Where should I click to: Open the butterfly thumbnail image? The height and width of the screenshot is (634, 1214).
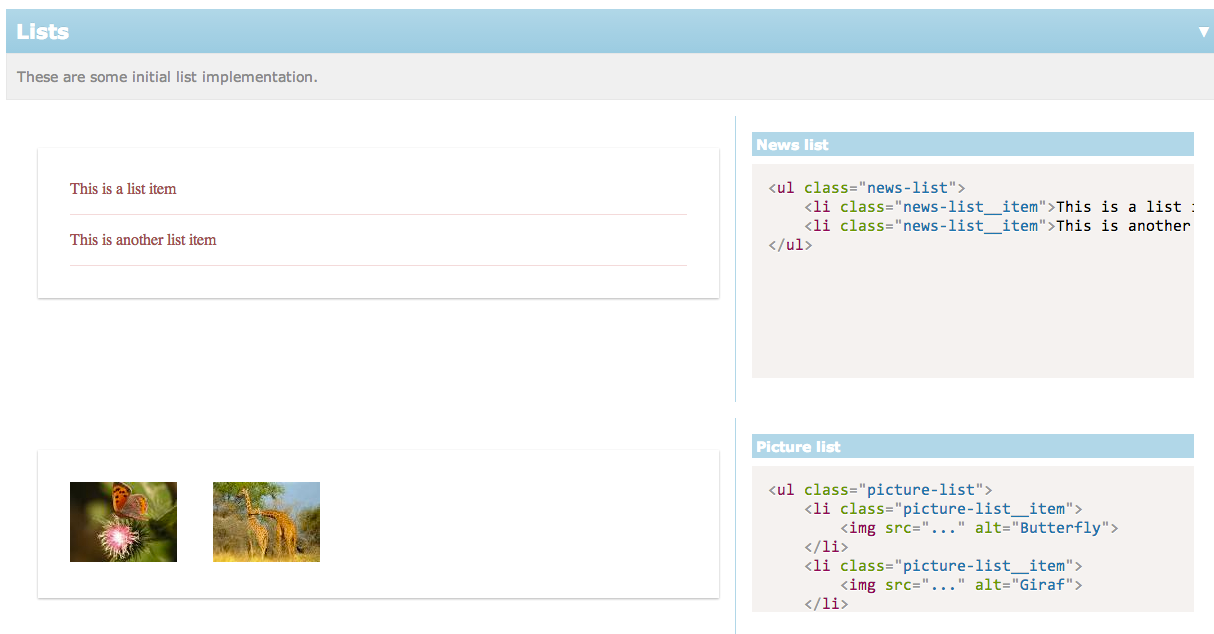pyautogui.click(x=123, y=522)
